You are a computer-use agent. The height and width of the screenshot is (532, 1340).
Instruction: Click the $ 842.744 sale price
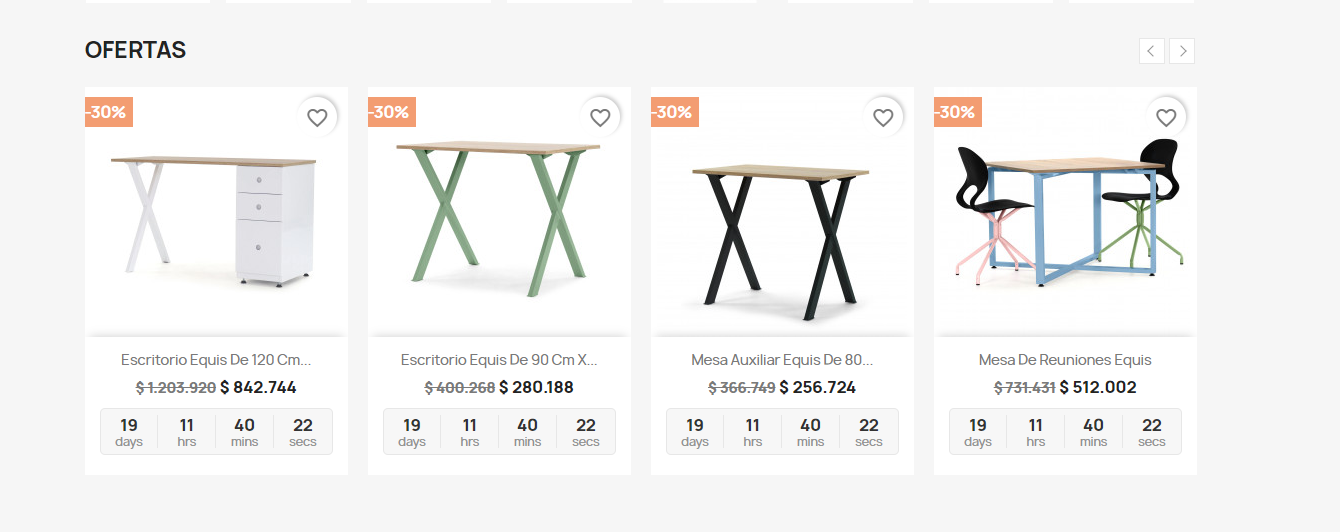pyautogui.click(x=258, y=388)
